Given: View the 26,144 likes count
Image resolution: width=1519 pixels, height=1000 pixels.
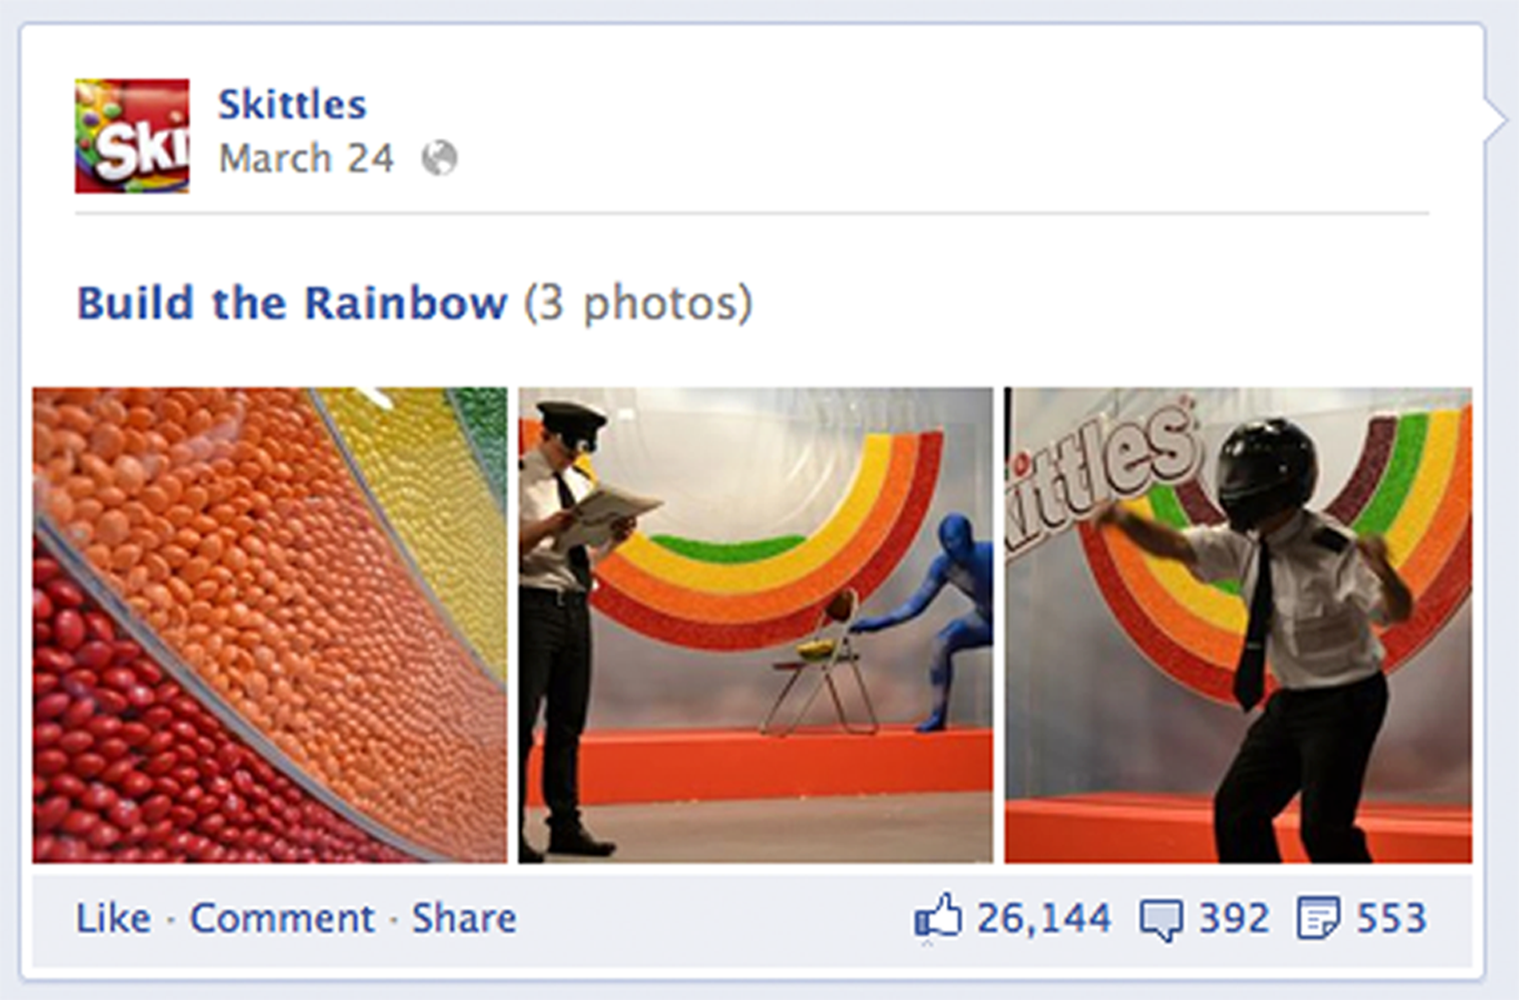Looking at the screenshot, I should (1044, 918).
